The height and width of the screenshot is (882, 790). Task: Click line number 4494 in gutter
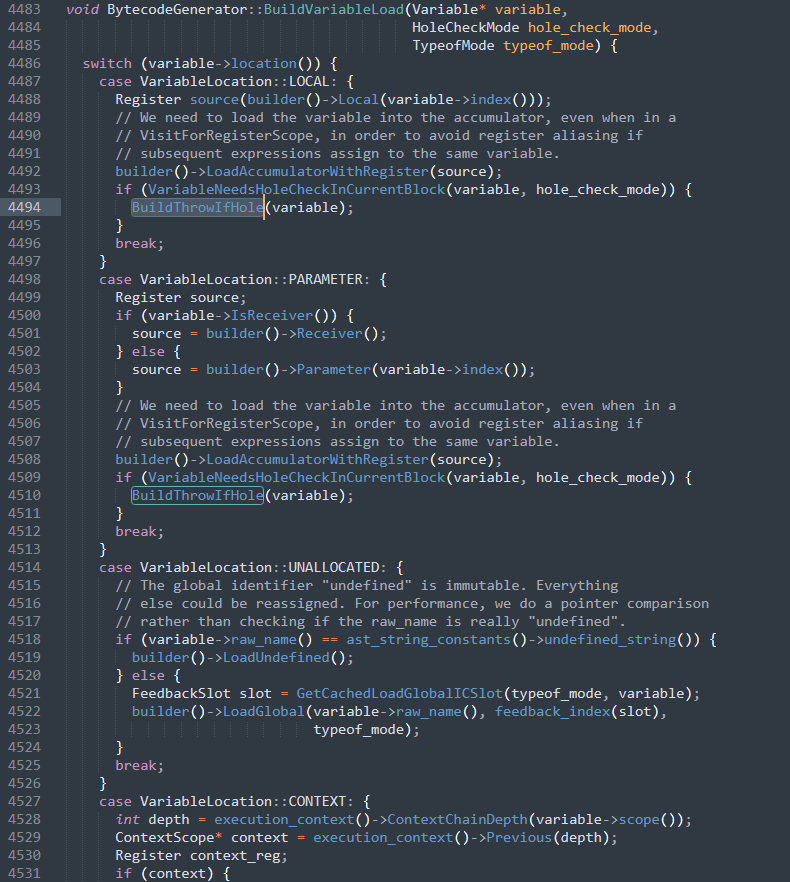click(24, 208)
